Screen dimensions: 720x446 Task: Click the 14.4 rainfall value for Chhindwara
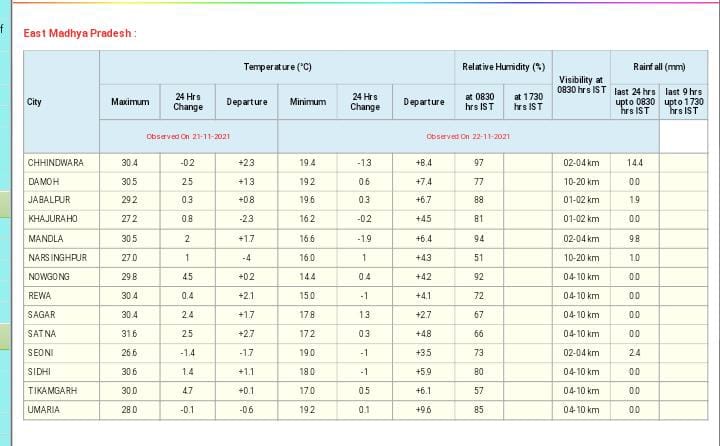click(634, 162)
